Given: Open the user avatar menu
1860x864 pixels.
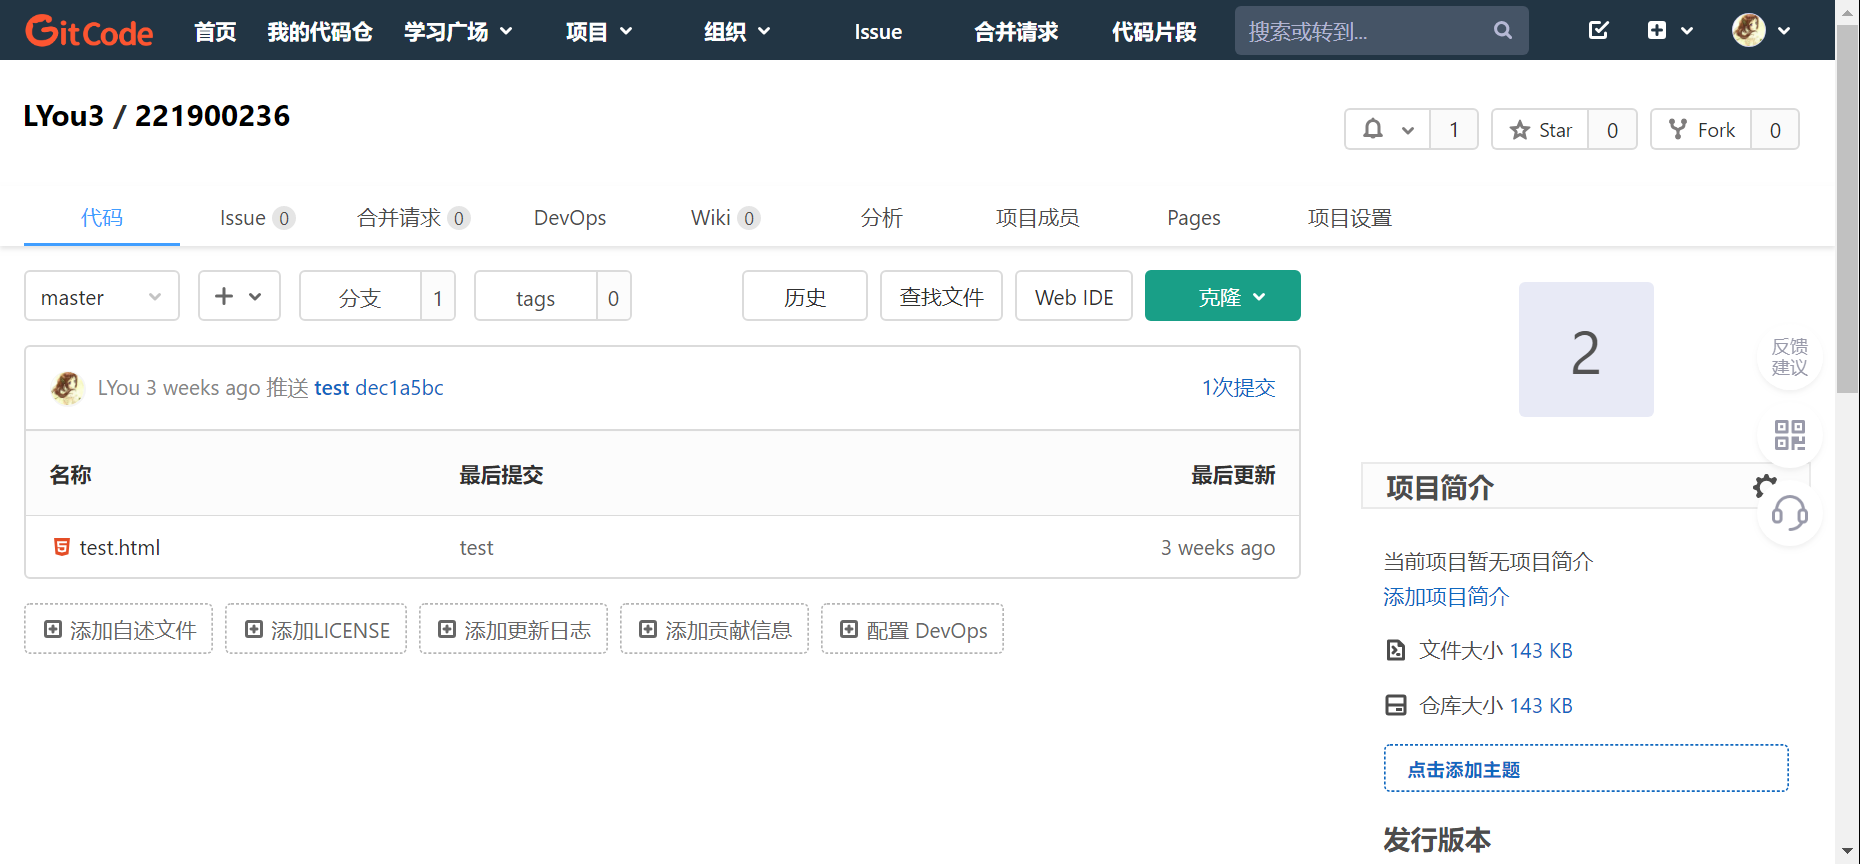Looking at the screenshot, I should click(x=1761, y=31).
